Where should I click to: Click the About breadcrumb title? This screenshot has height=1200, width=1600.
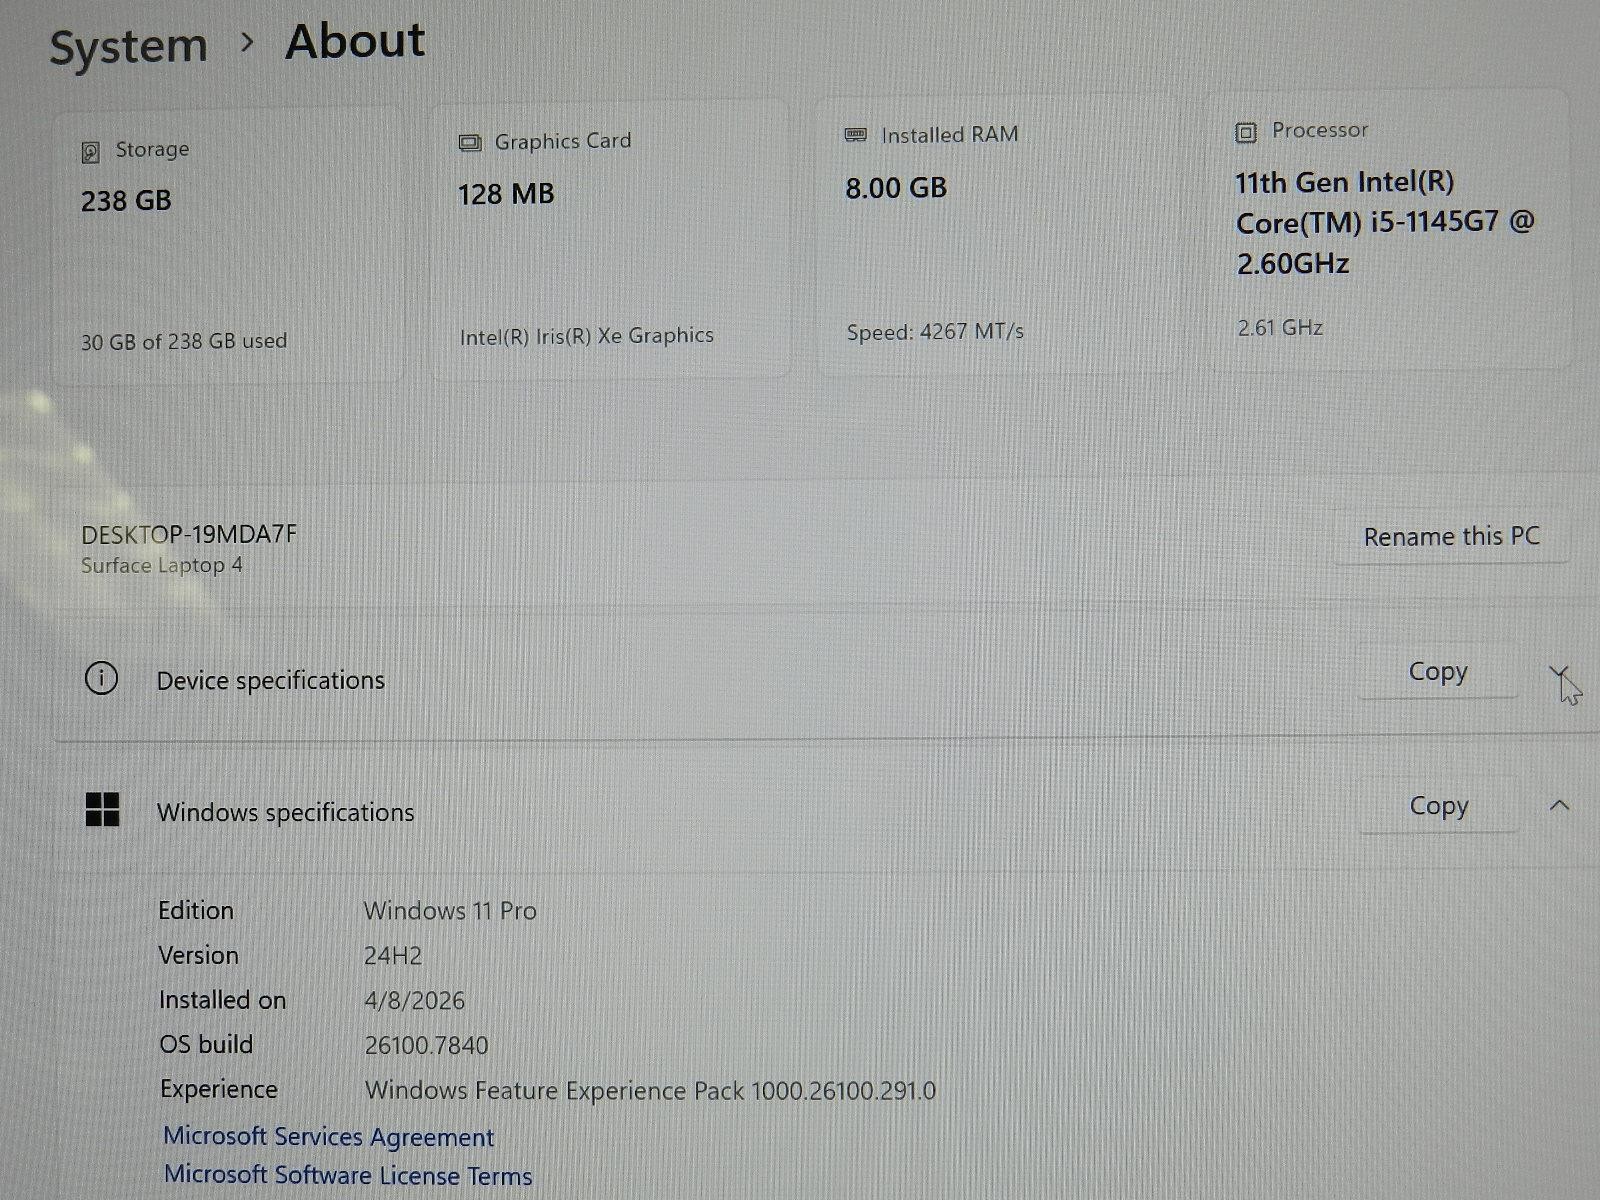[355, 42]
